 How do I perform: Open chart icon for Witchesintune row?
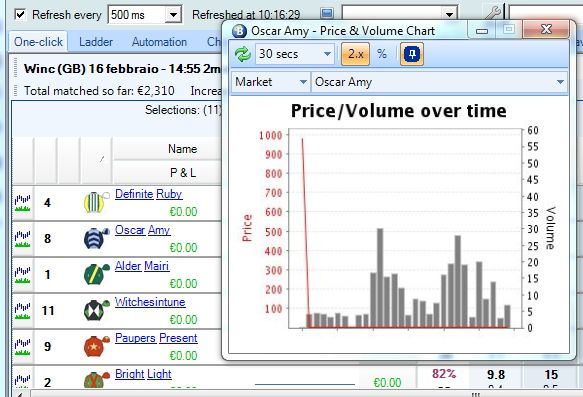click(23, 311)
